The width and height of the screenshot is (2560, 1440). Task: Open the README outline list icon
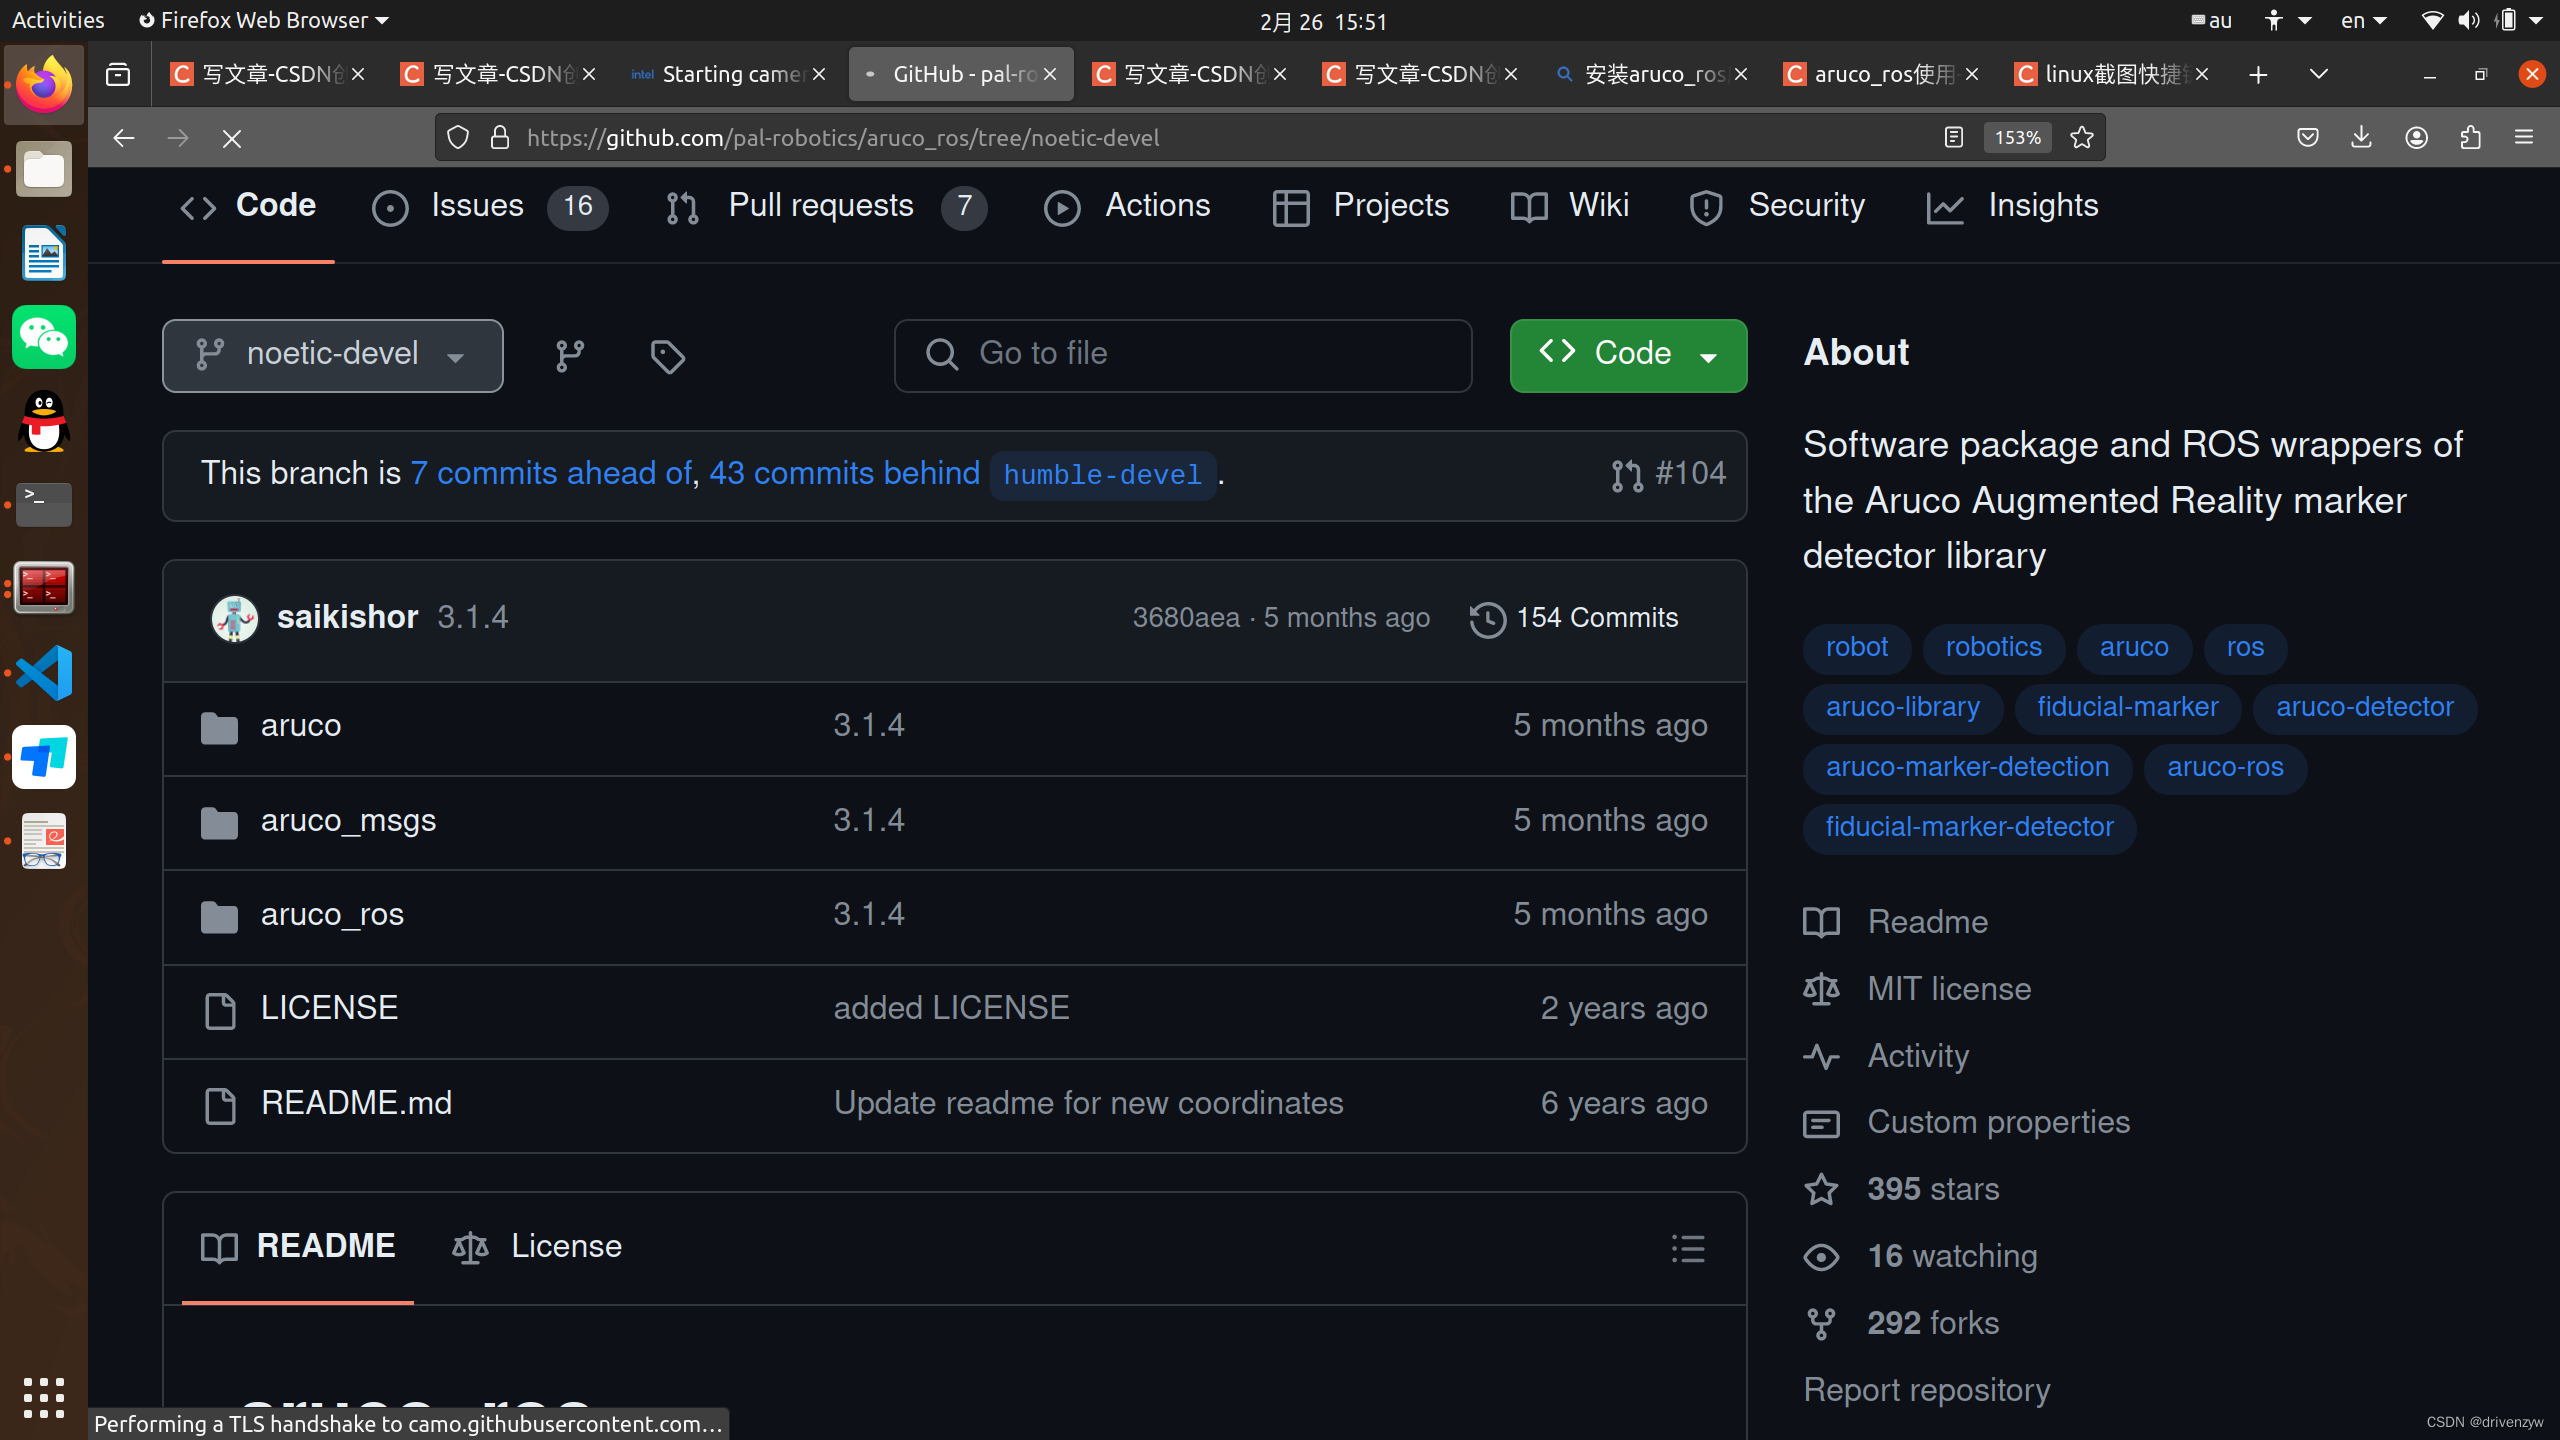pos(1687,1247)
